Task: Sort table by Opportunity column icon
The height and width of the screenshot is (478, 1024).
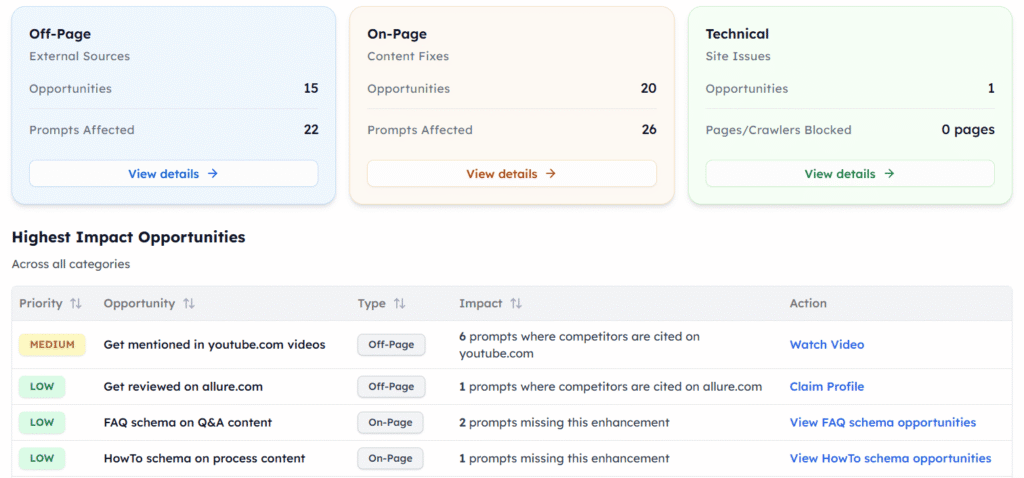Action: (189, 304)
